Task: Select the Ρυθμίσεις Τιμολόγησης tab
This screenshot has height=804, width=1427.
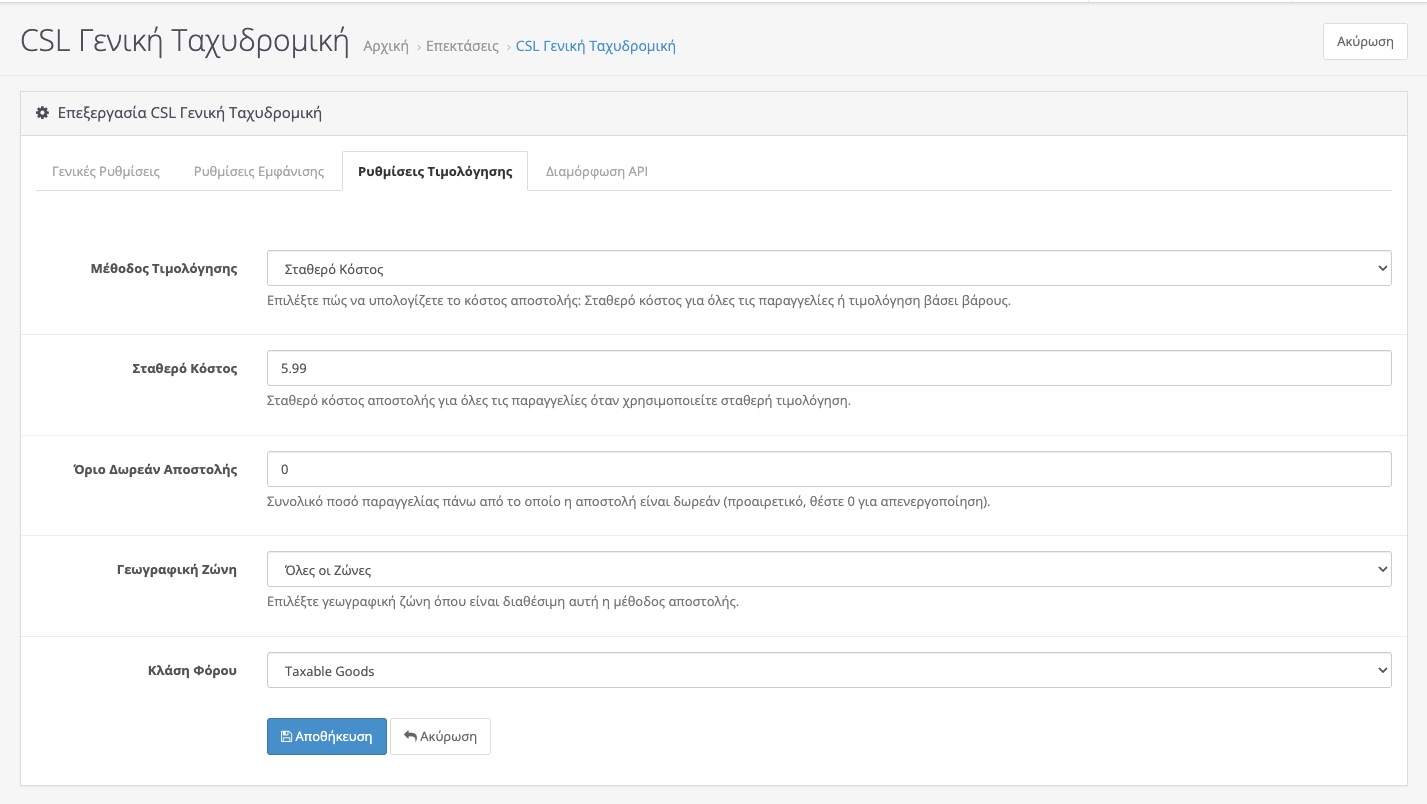Action: pyautogui.click(x=435, y=171)
